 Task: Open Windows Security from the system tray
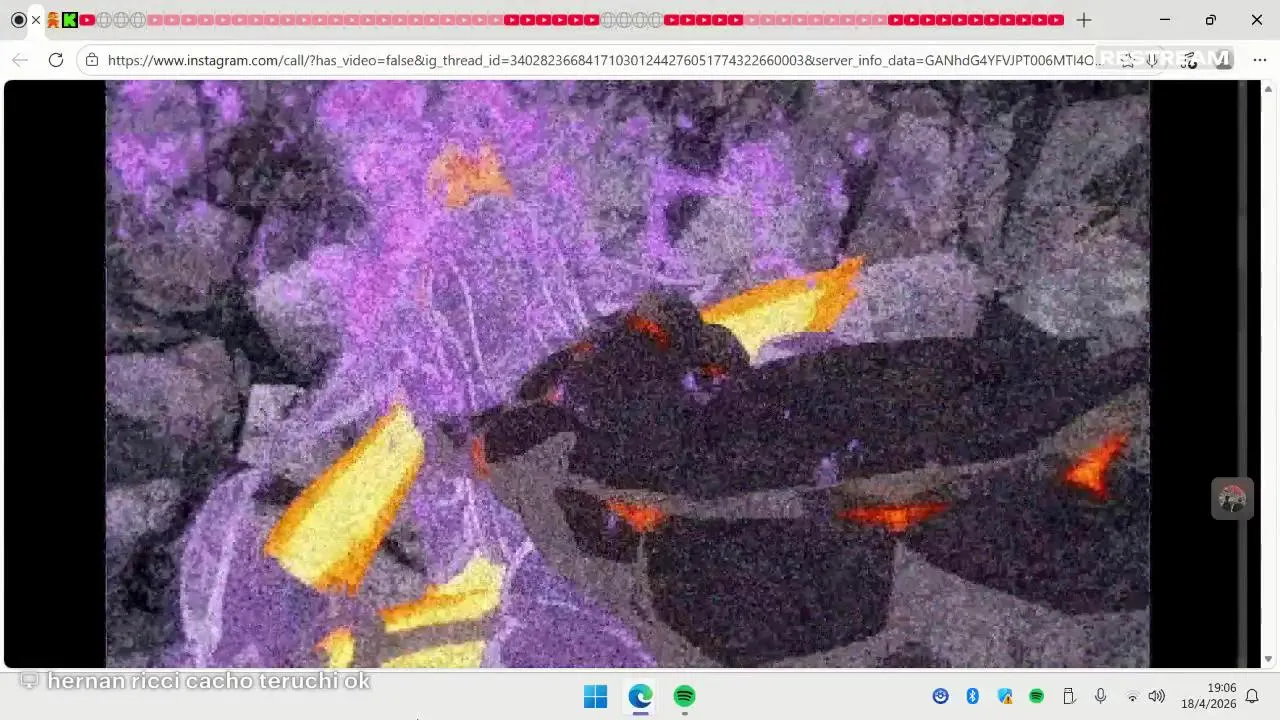point(1005,696)
